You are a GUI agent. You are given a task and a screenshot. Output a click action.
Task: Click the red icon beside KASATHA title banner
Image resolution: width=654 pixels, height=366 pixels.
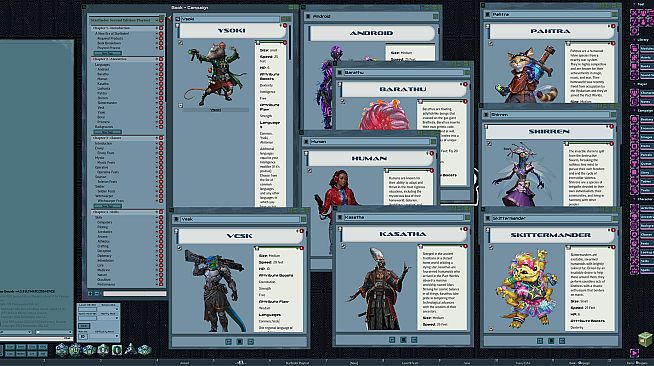[465, 229]
